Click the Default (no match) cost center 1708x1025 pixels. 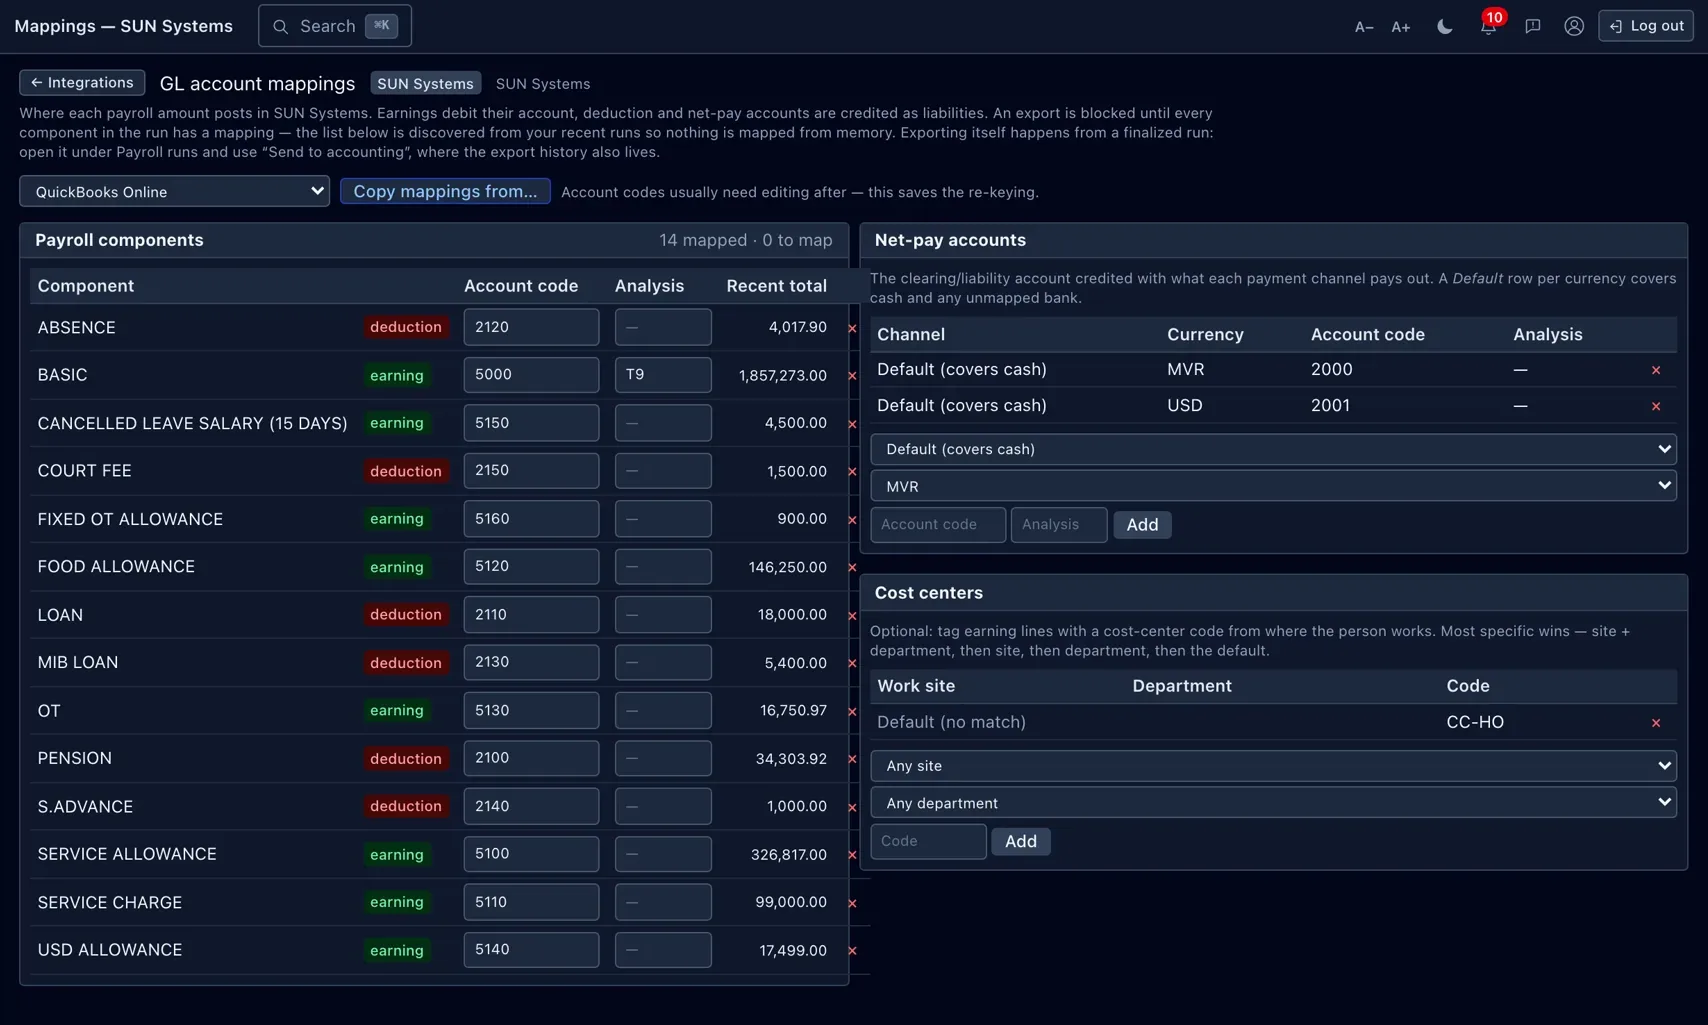(x=951, y=722)
